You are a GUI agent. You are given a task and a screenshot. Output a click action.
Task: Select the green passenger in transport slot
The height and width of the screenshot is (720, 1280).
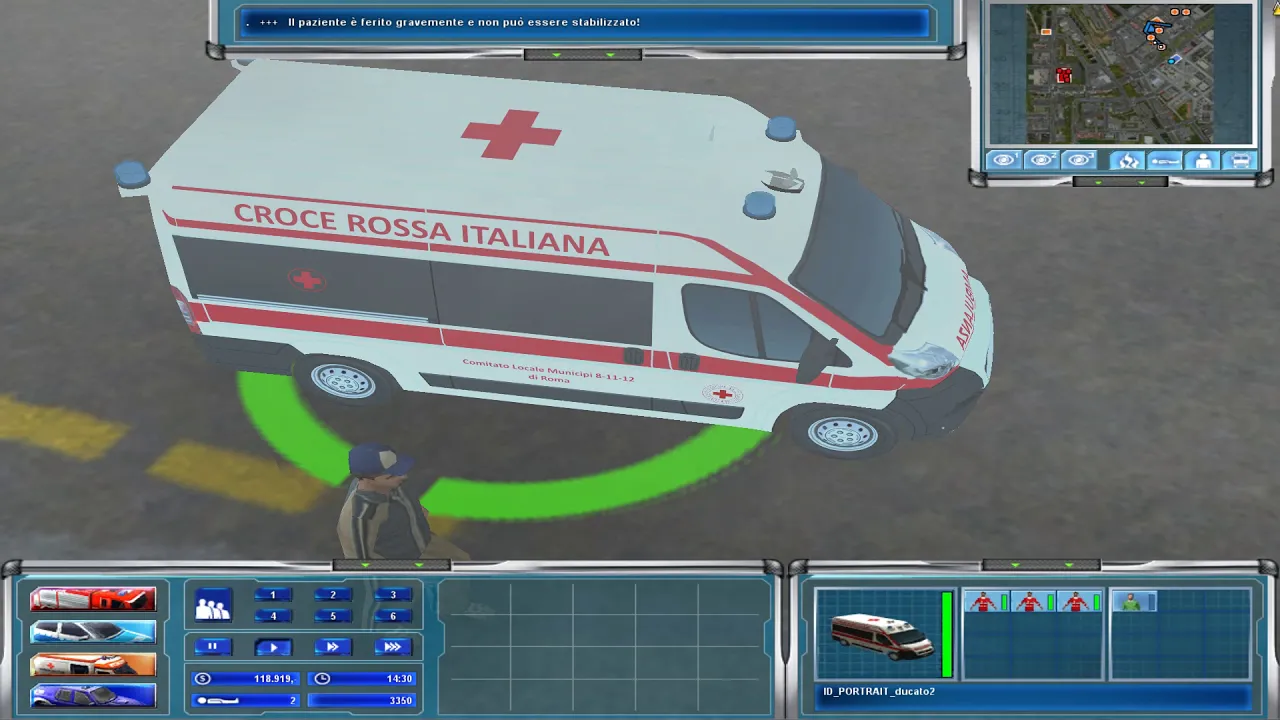(x=1133, y=601)
